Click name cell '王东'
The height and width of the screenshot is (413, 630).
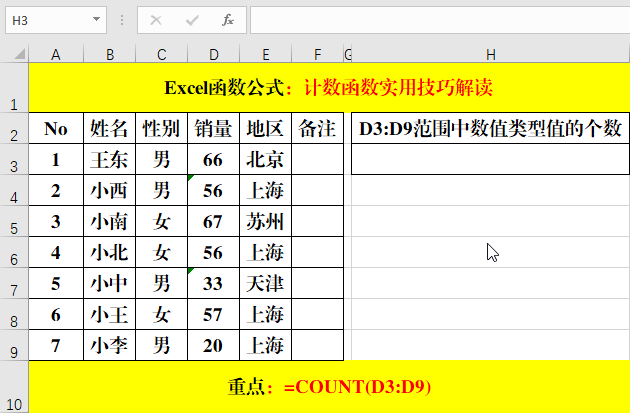point(110,159)
